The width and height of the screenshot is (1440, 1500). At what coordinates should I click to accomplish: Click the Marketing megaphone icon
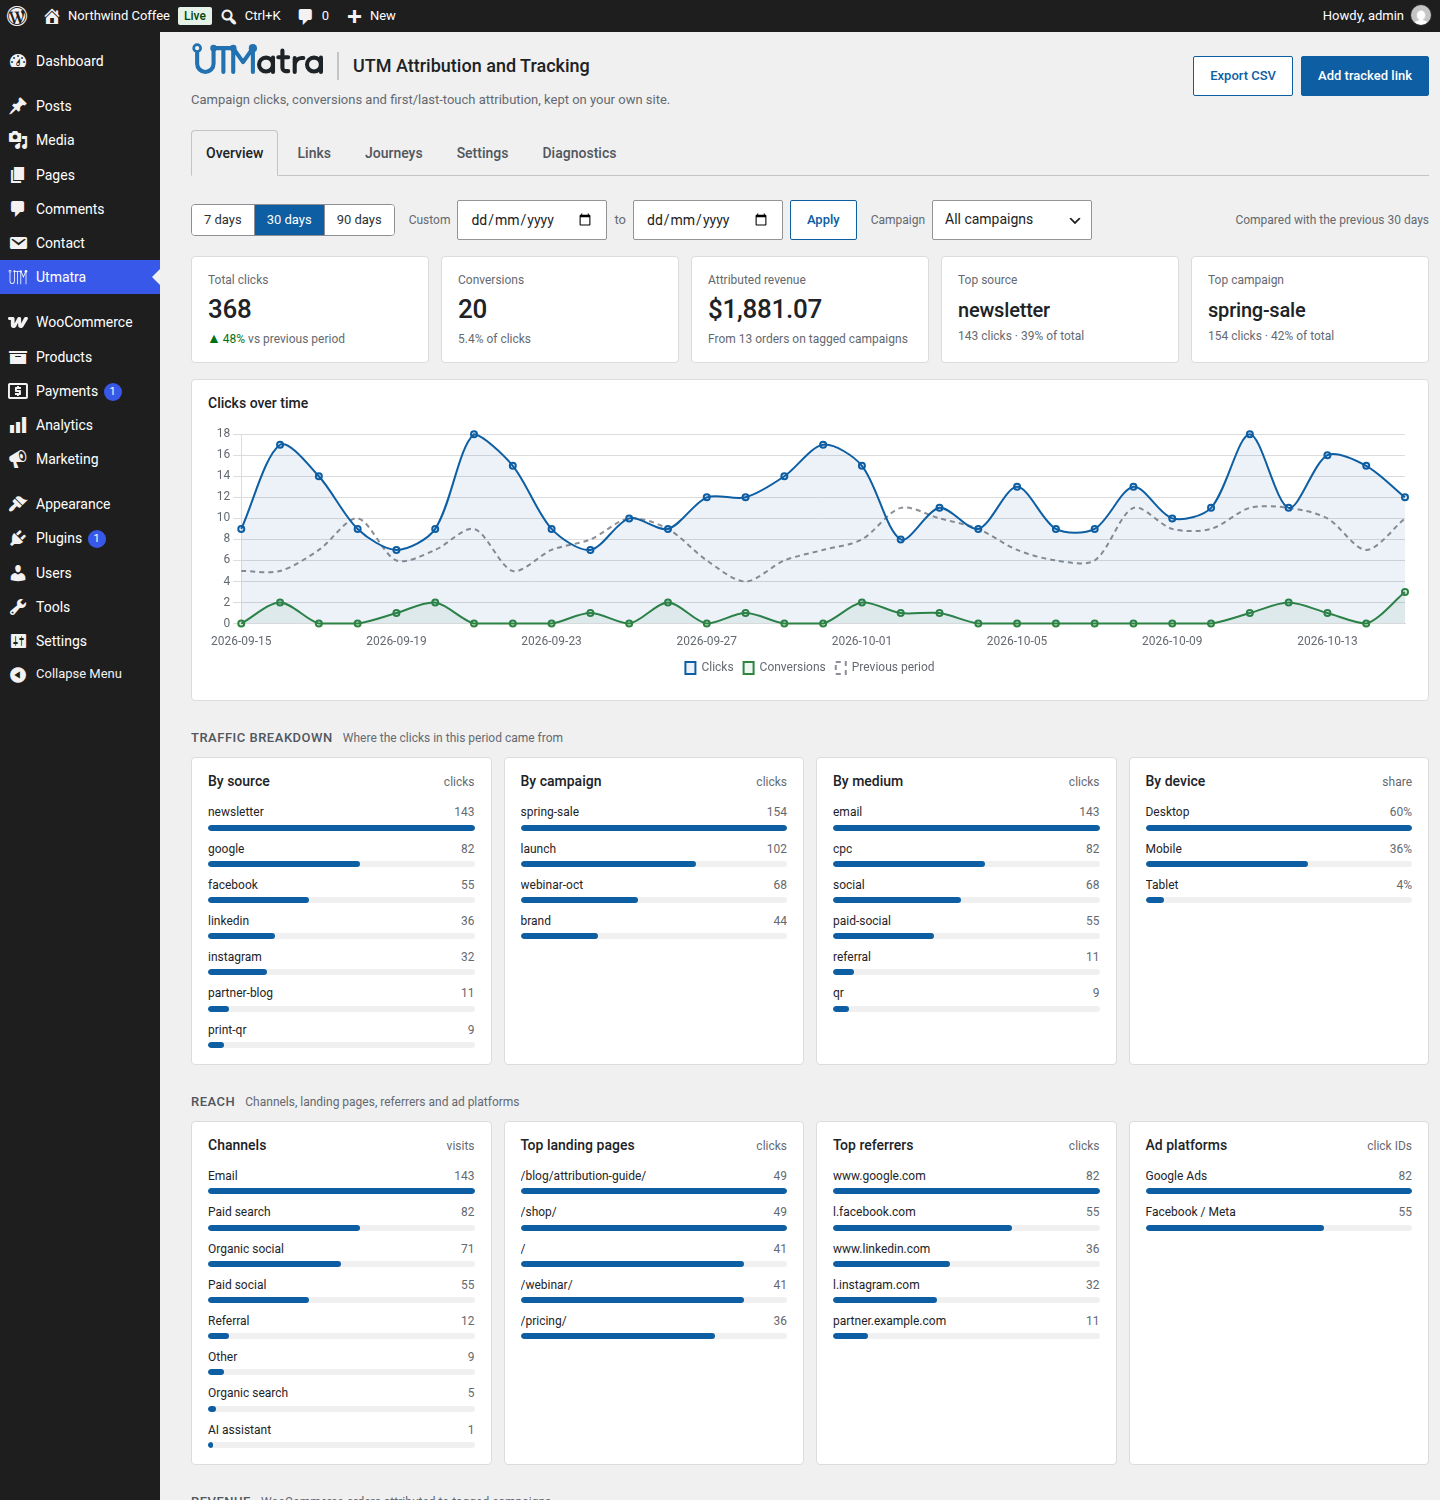(18, 459)
